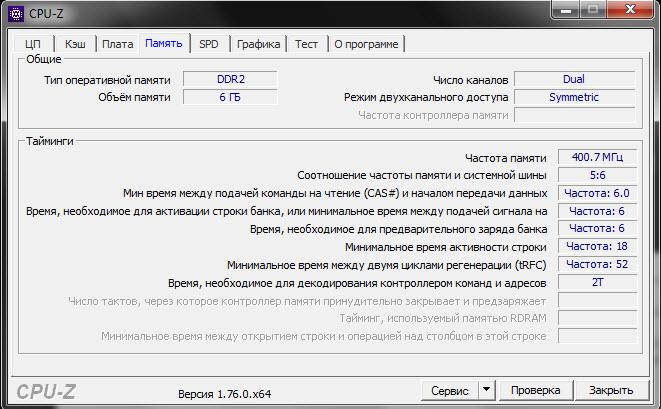Click the 6 ГБ memory size field
Viewport: 661px width, 409px height.
230,97
